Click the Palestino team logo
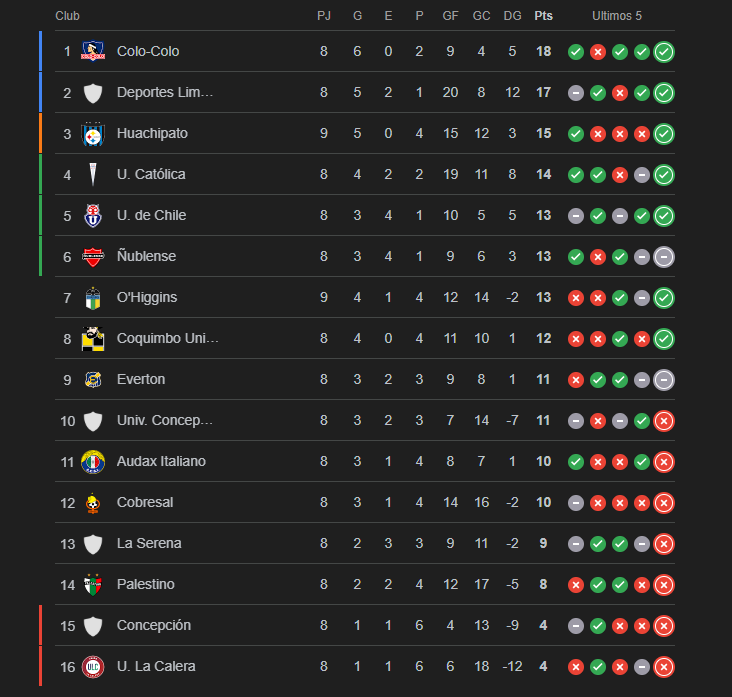732x697 pixels. click(93, 584)
